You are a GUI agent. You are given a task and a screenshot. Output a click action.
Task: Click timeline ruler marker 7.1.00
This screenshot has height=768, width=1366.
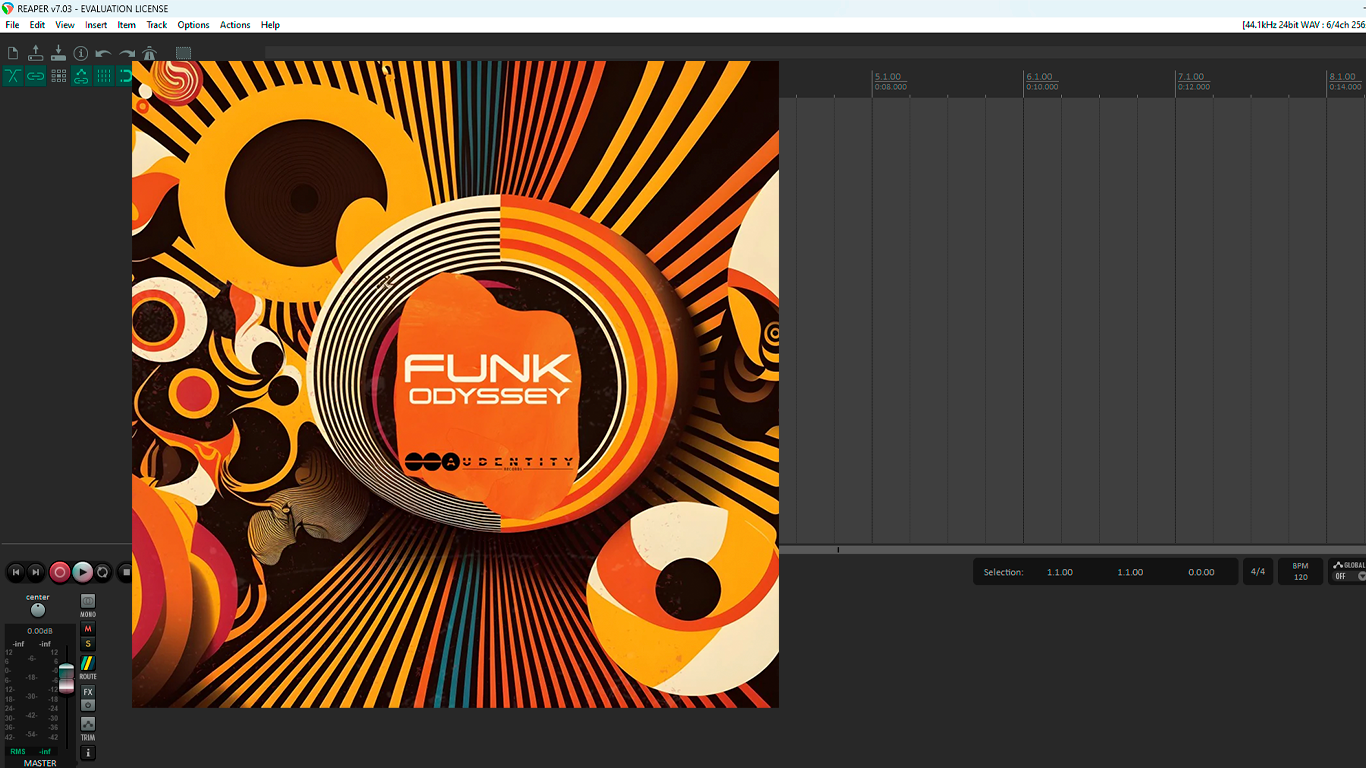1191,77
